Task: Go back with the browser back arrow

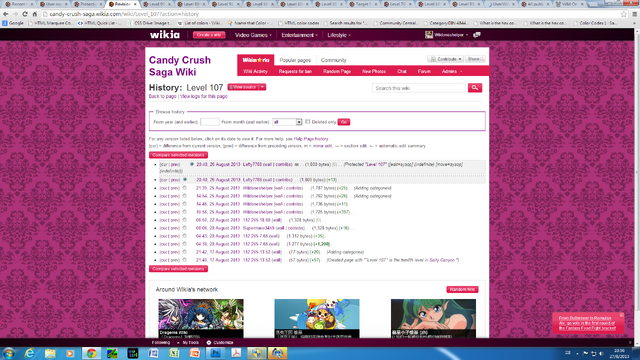Action: pos(5,14)
